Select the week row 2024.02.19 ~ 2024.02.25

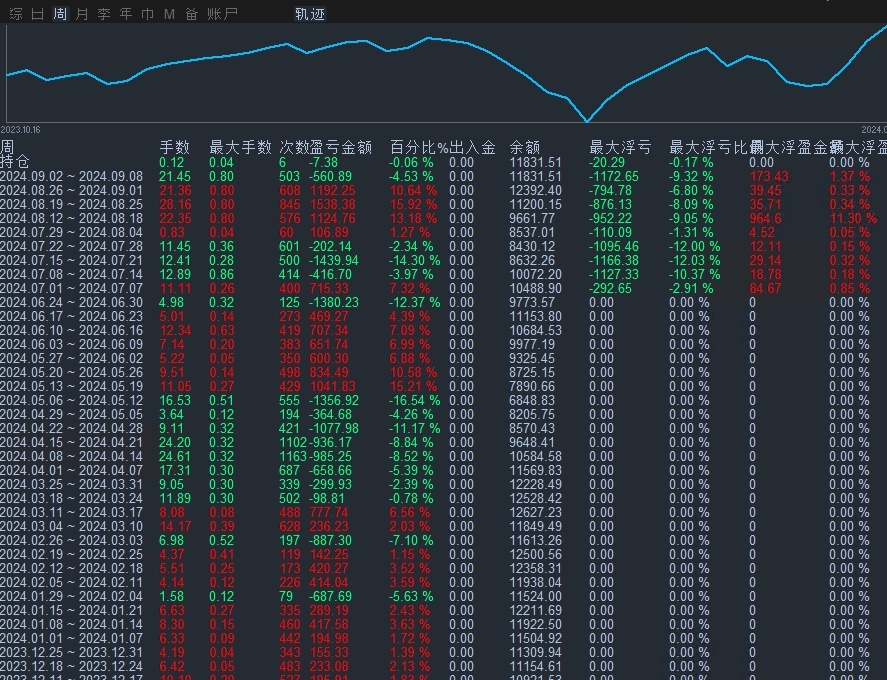coord(444,554)
